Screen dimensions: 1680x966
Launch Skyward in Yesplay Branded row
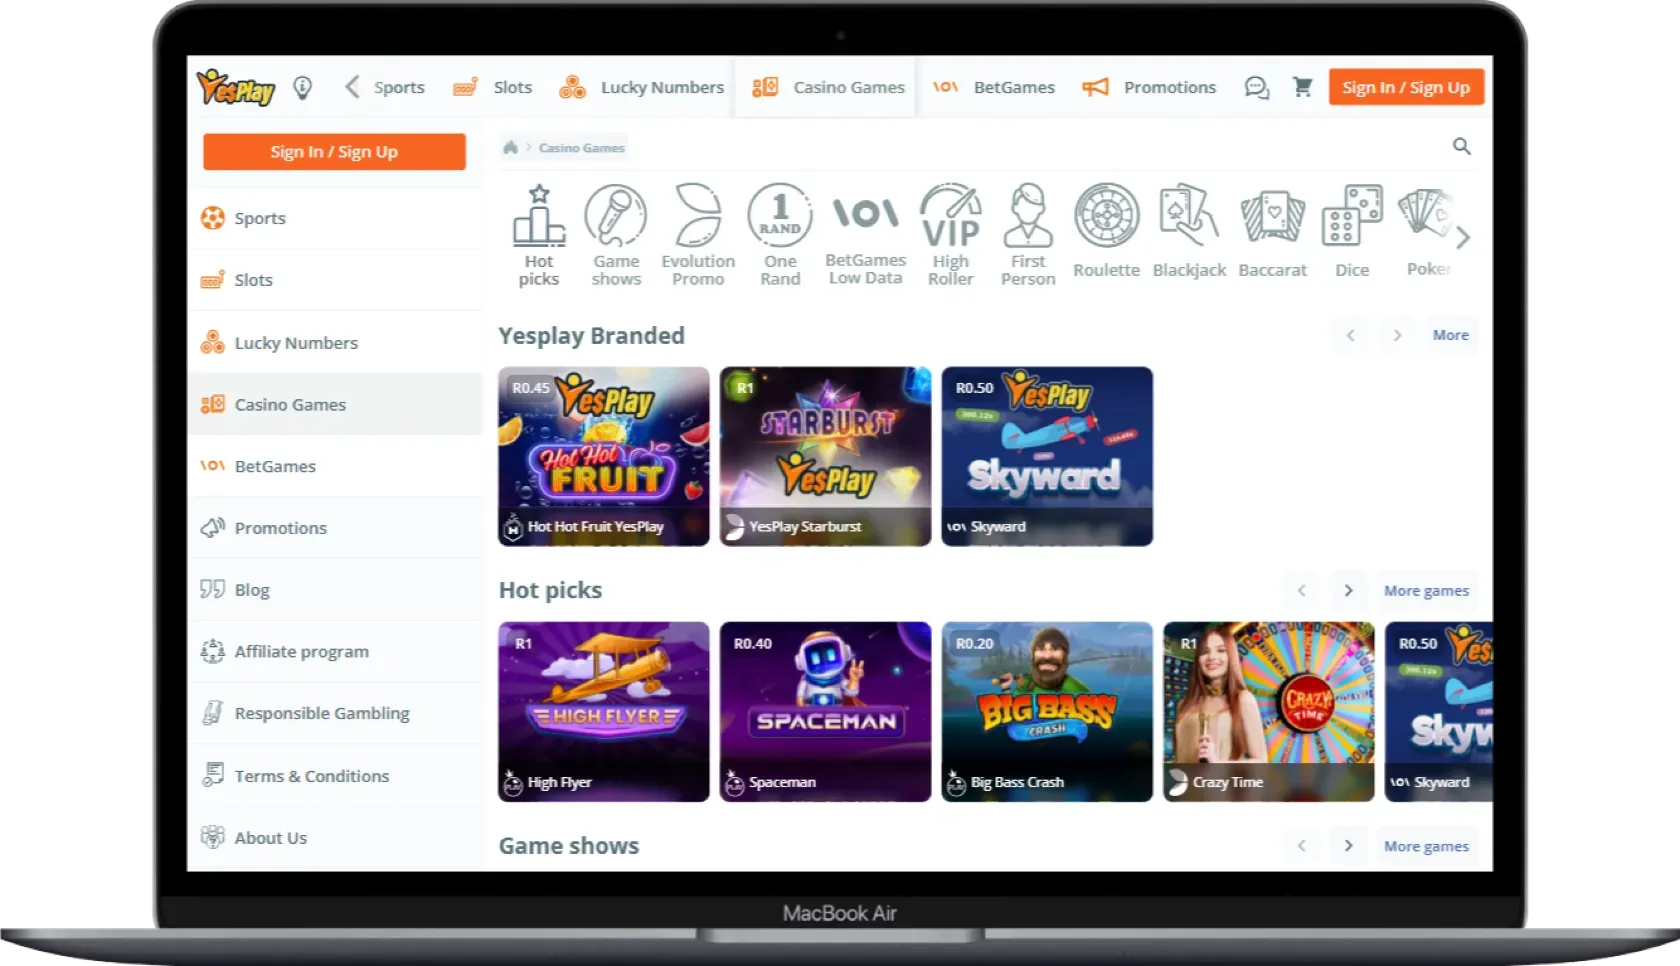point(1047,456)
